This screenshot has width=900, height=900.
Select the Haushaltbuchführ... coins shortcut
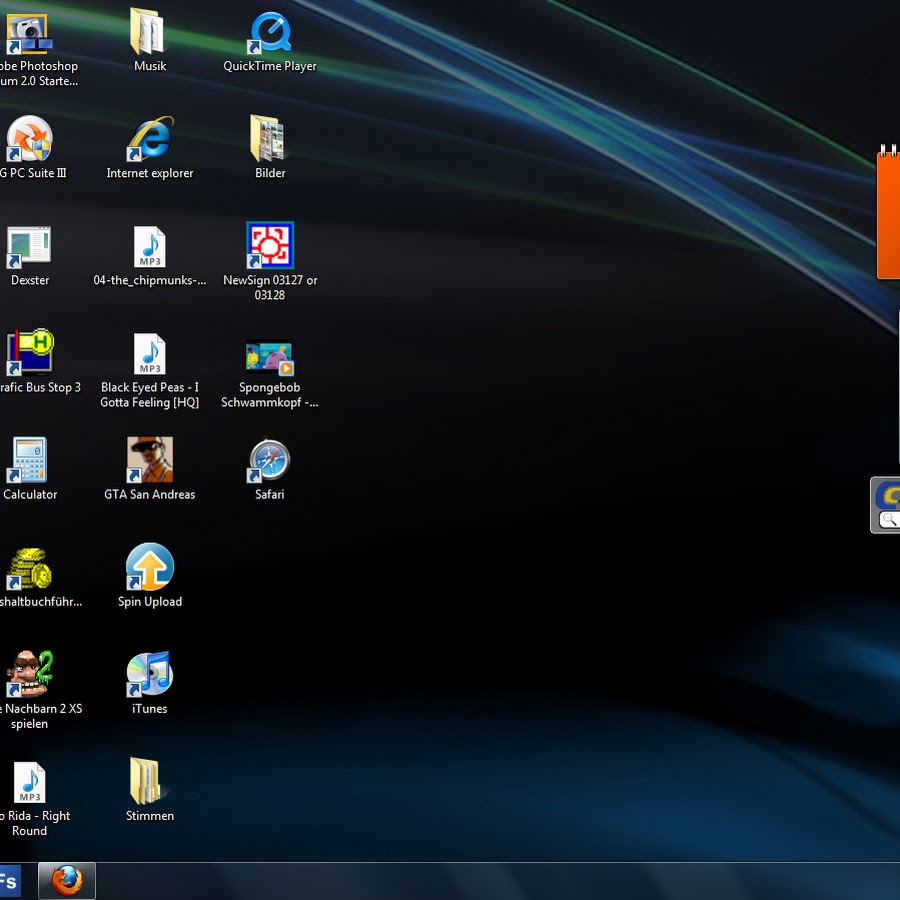click(x=29, y=568)
